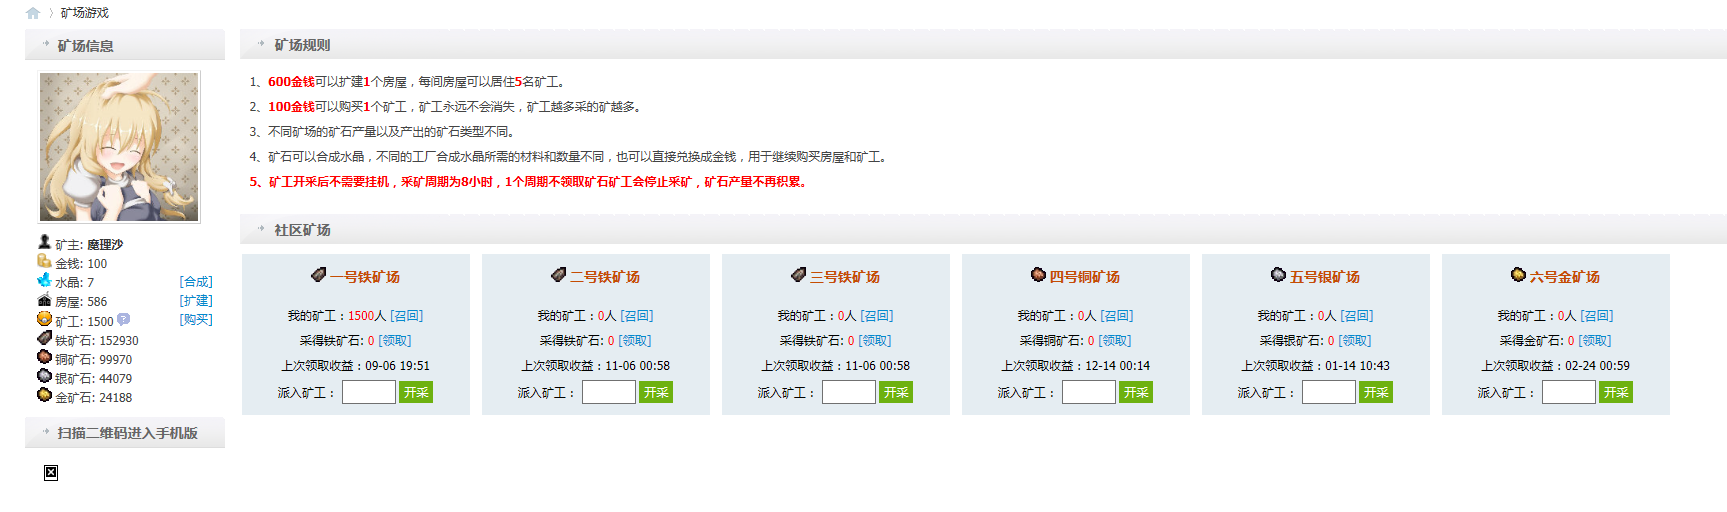Viewport: 1727px width, 512px height.
Task: Click the 二号铁矿场 iron ore icon
Action: [x=559, y=274]
